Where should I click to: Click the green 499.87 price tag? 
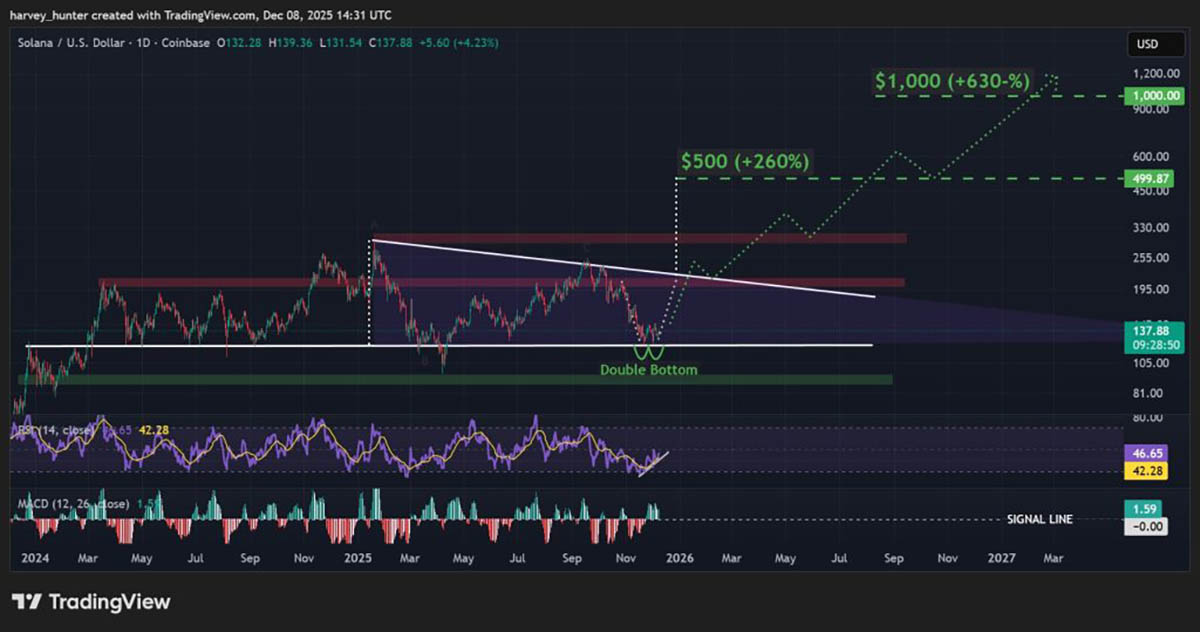pos(1146,178)
